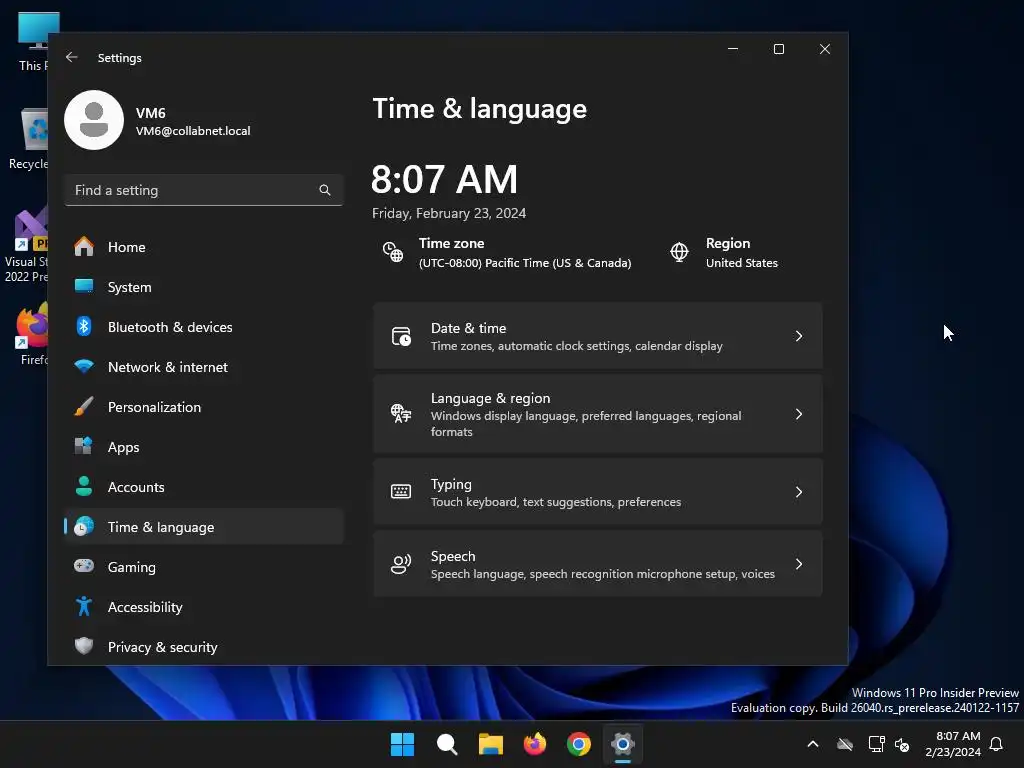Click the Typing keyboard icon
The height and width of the screenshot is (768, 1024).
[401, 492]
